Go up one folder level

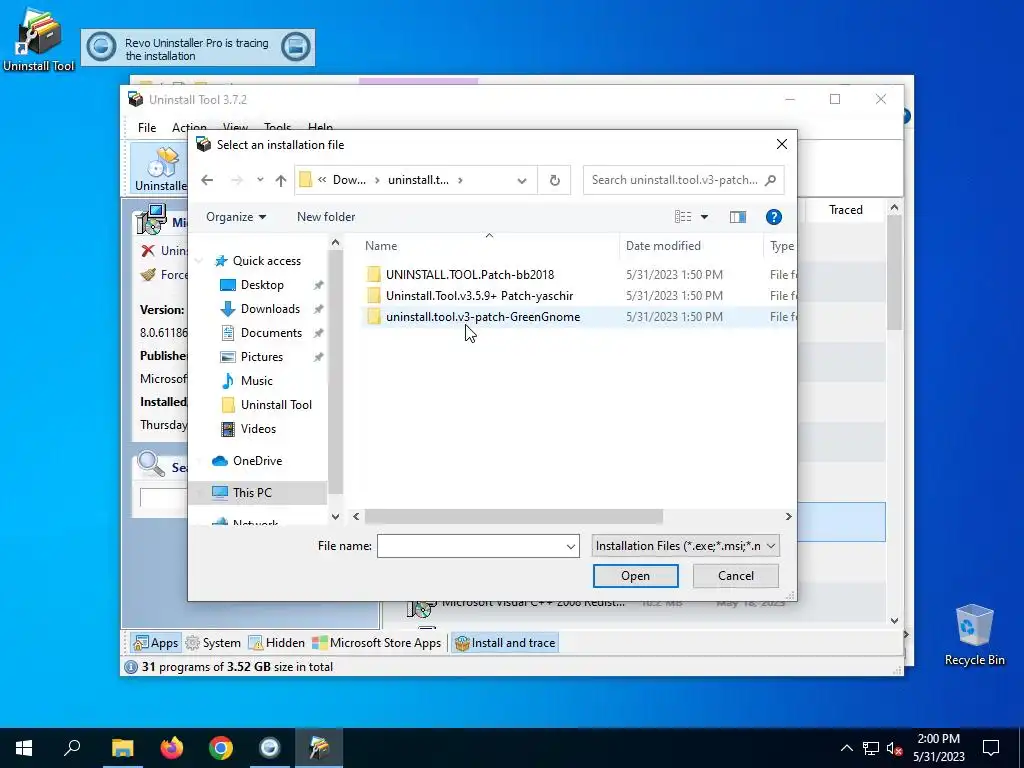[281, 180]
